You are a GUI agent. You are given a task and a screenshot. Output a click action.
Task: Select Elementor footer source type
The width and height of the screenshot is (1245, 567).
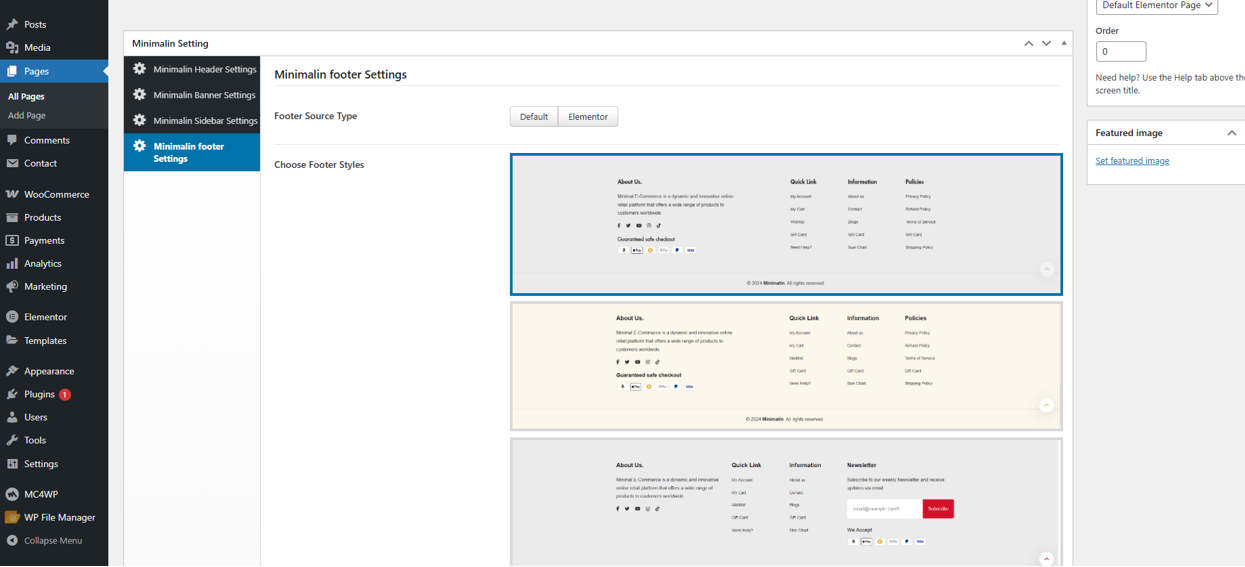588,117
